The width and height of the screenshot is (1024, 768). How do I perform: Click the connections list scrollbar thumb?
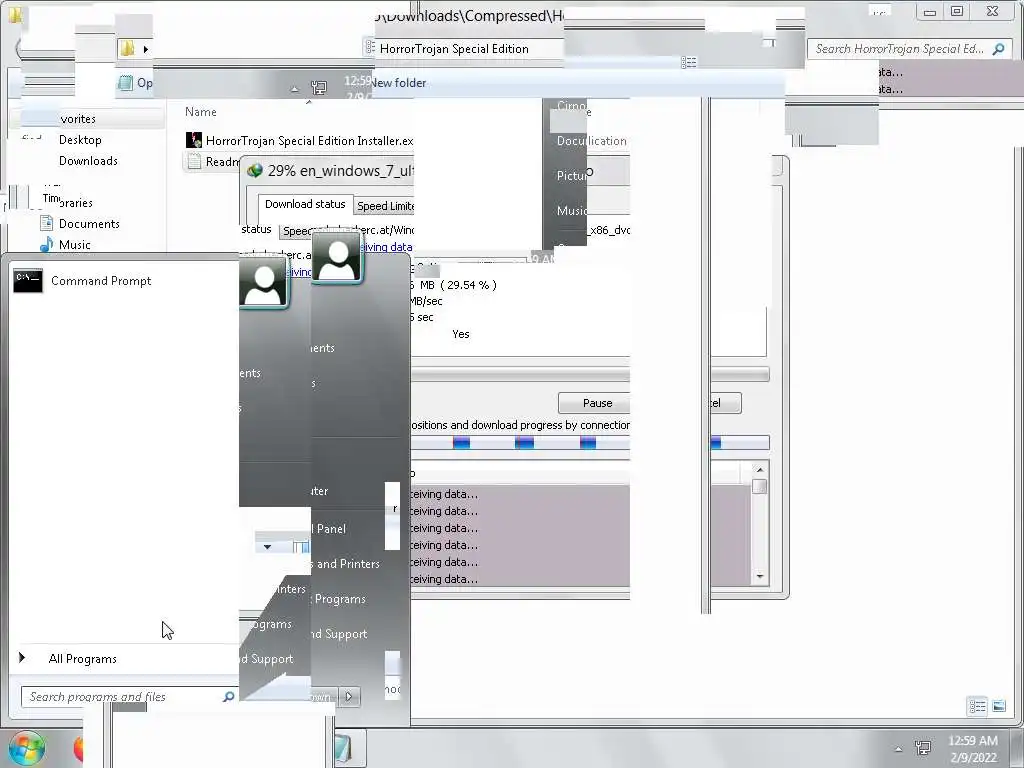(760, 487)
